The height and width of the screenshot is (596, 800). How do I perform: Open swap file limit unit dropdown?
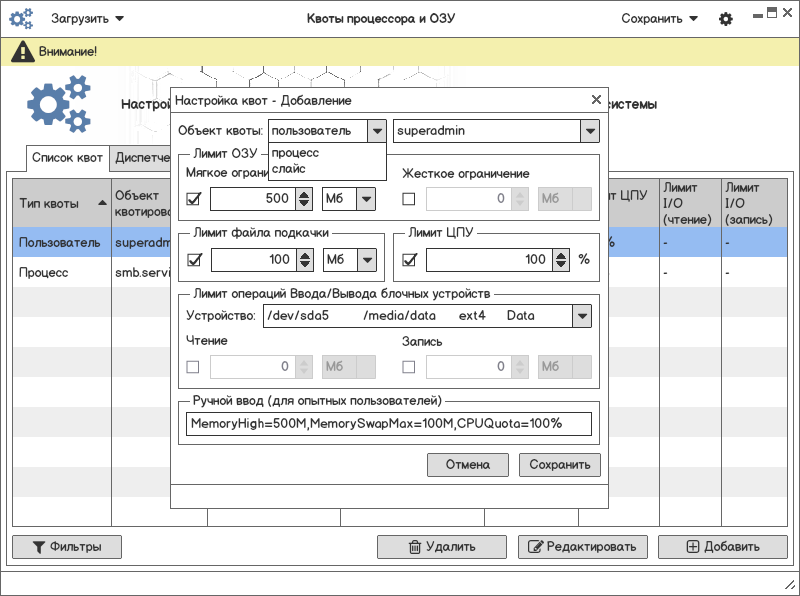point(366,260)
